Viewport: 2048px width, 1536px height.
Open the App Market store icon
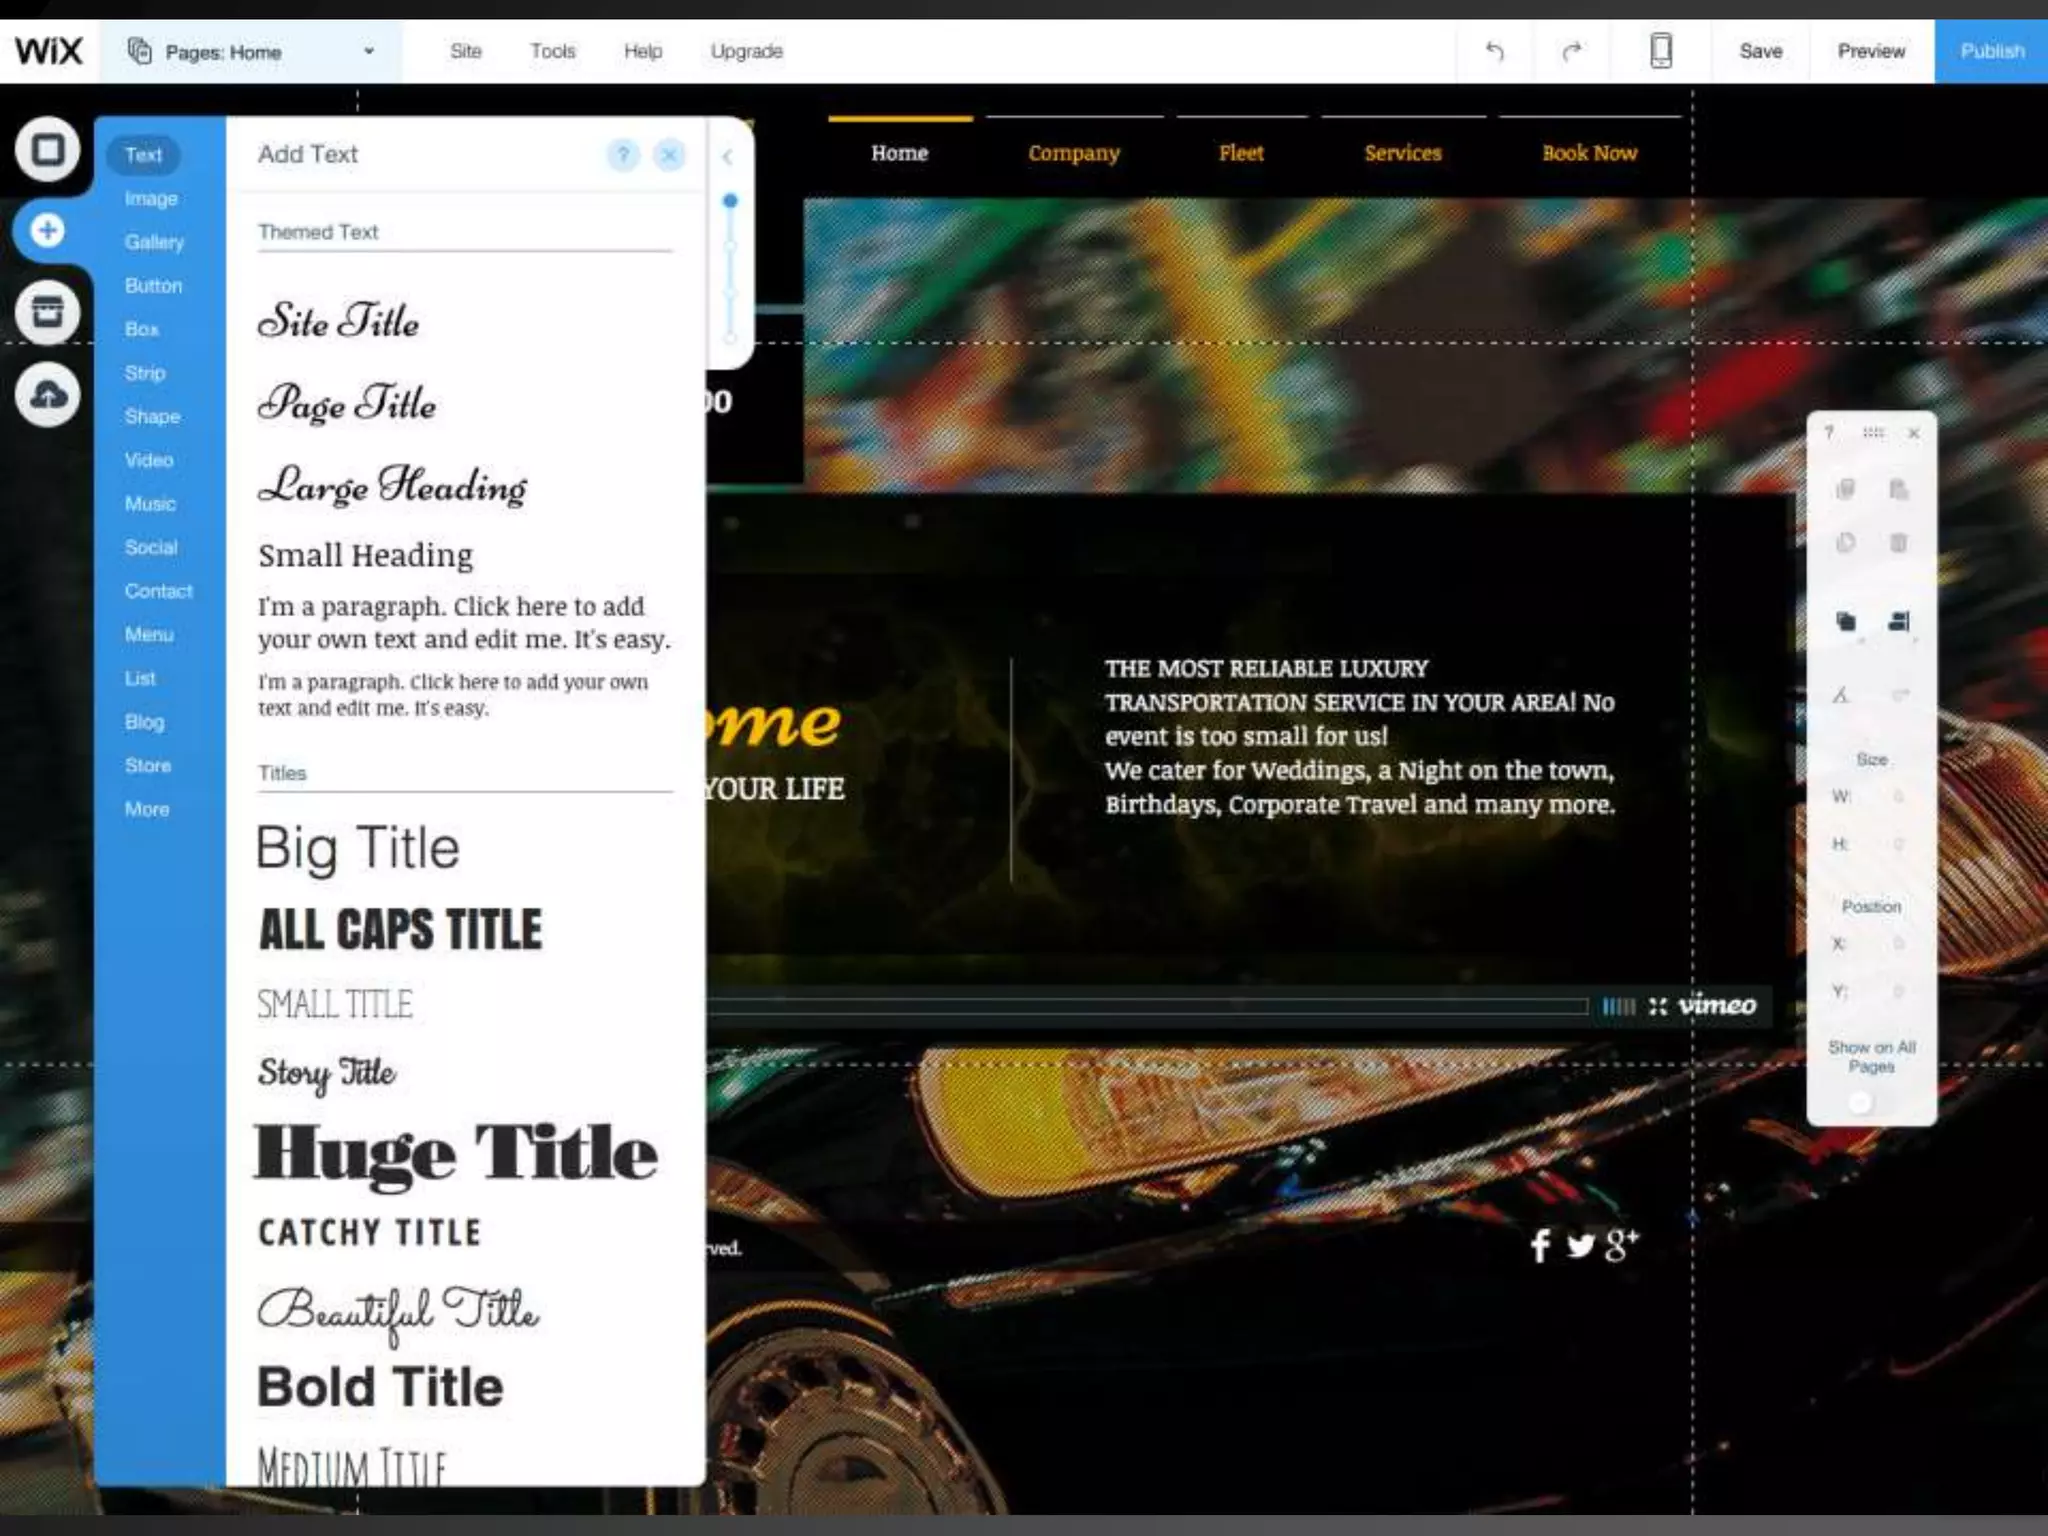pos(47,312)
